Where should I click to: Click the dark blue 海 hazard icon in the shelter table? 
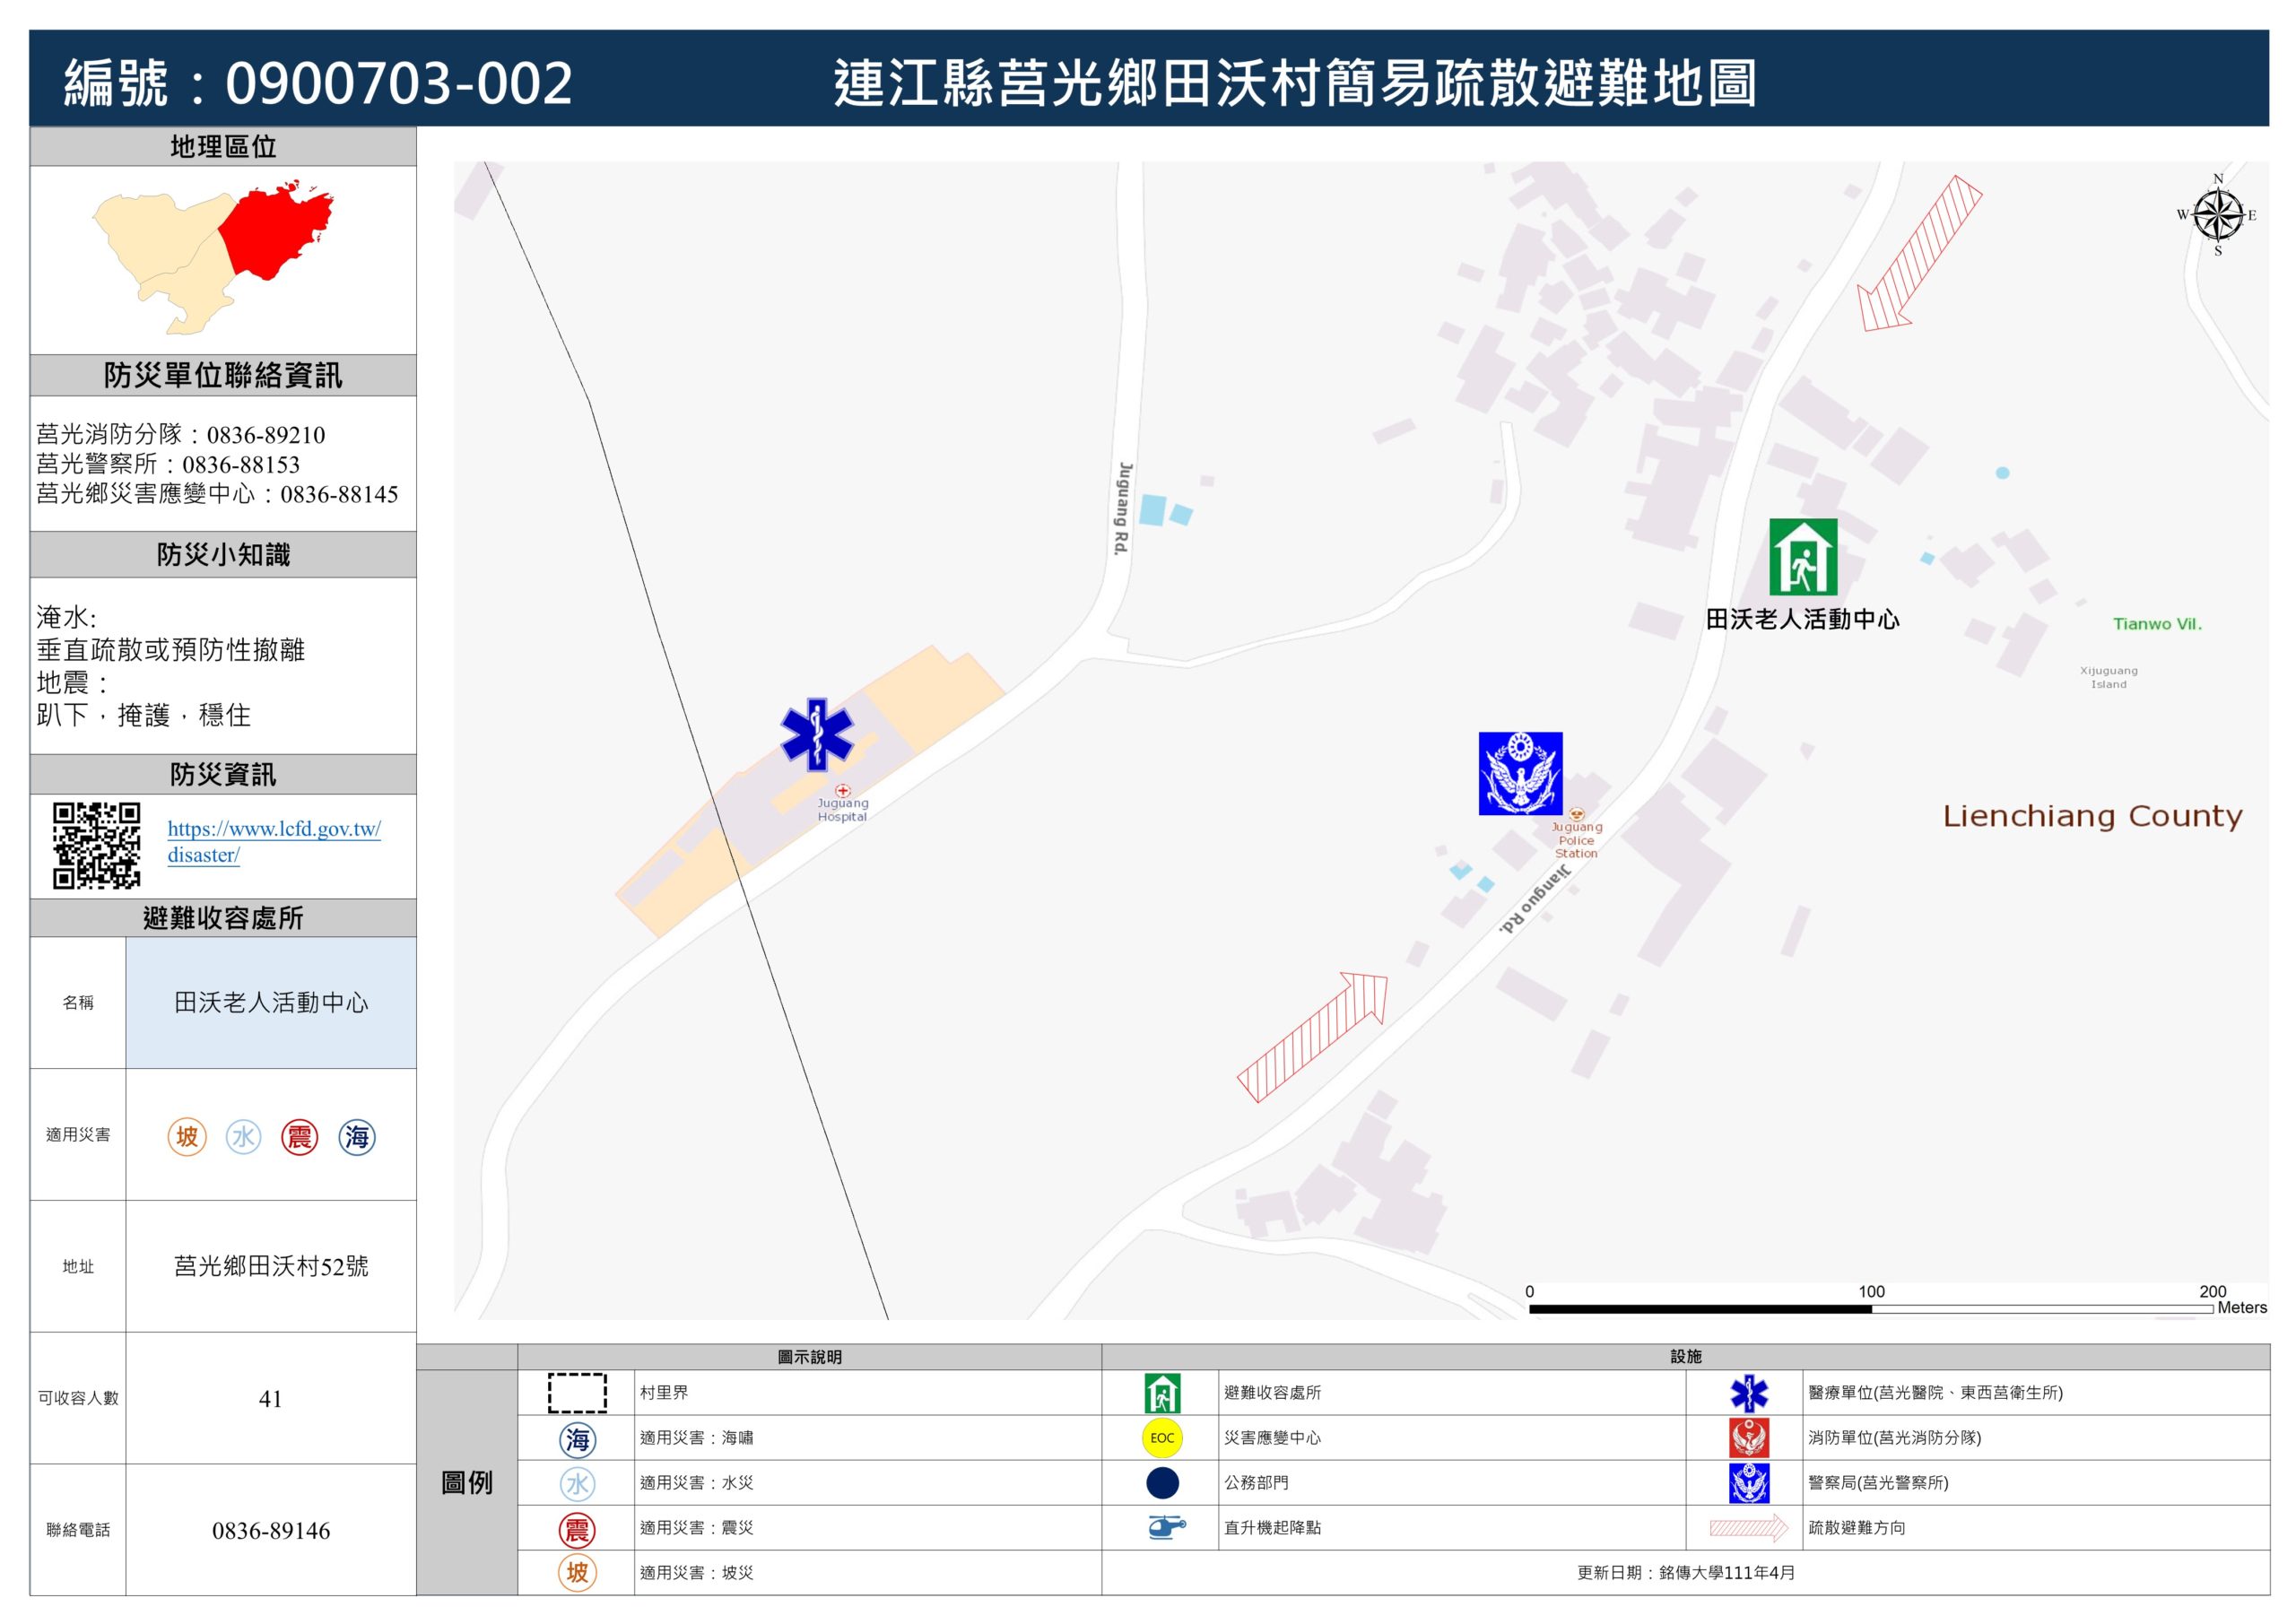[x=356, y=1136]
